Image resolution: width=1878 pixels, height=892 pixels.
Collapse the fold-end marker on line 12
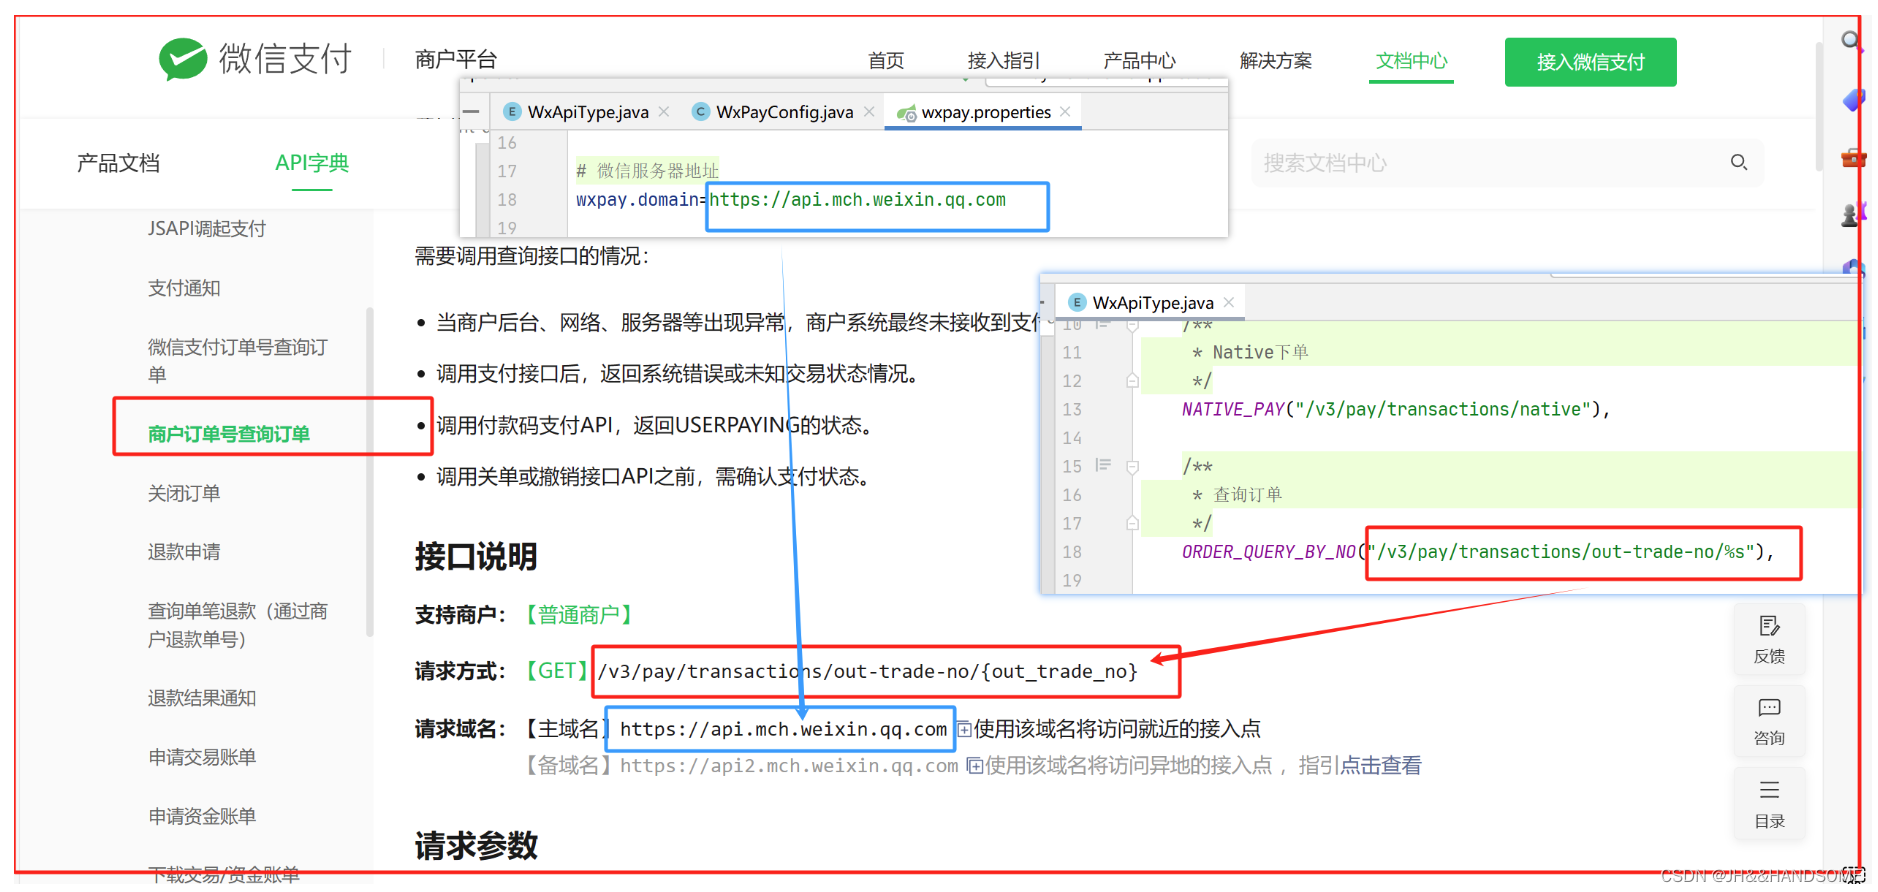(1132, 381)
